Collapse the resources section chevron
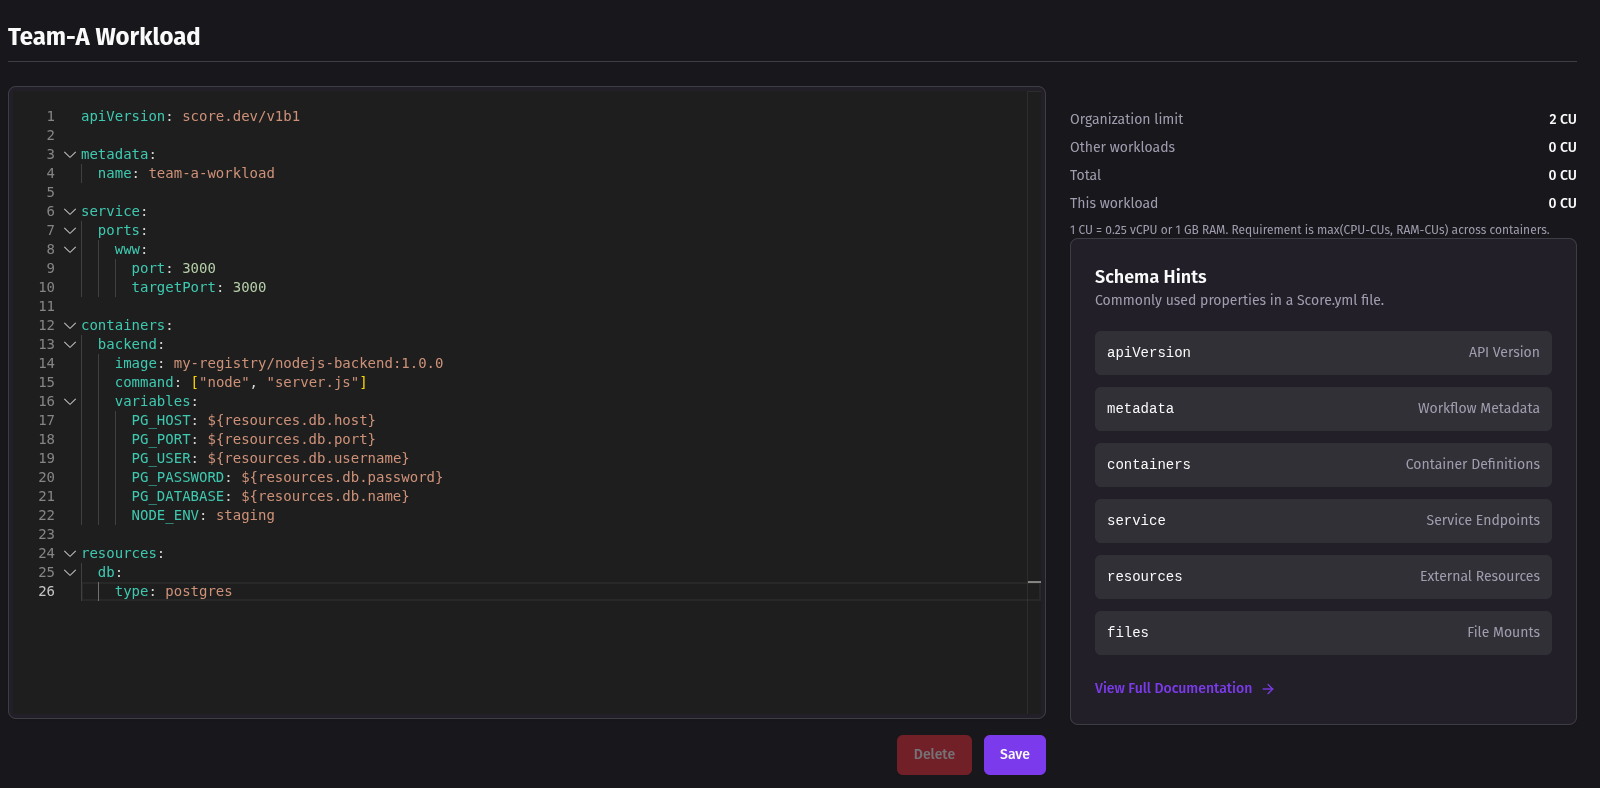 pyautogui.click(x=70, y=554)
